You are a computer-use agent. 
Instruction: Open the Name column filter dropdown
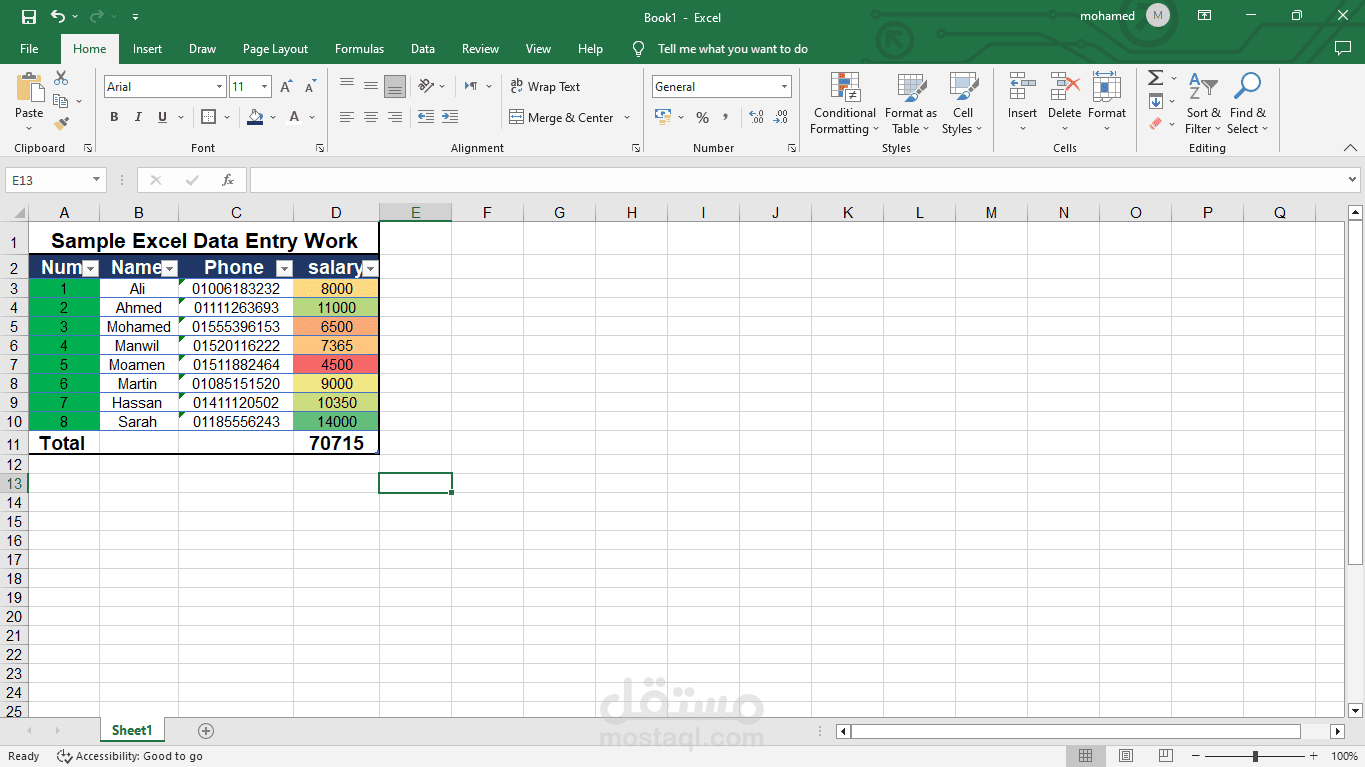169,268
